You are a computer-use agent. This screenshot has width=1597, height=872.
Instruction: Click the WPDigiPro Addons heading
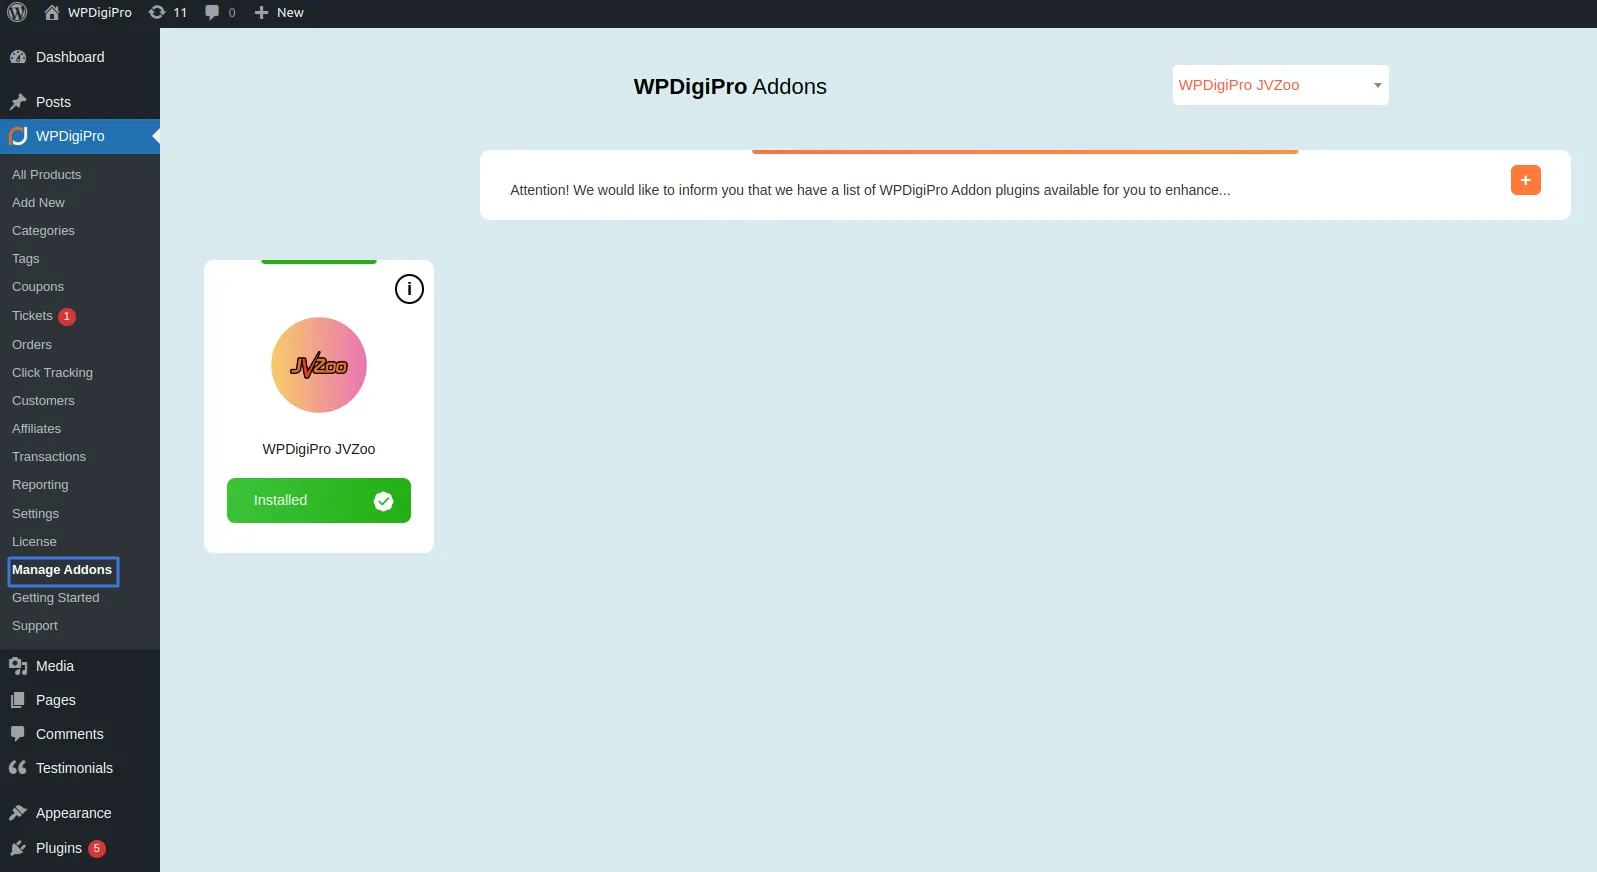[x=730, y=87]
